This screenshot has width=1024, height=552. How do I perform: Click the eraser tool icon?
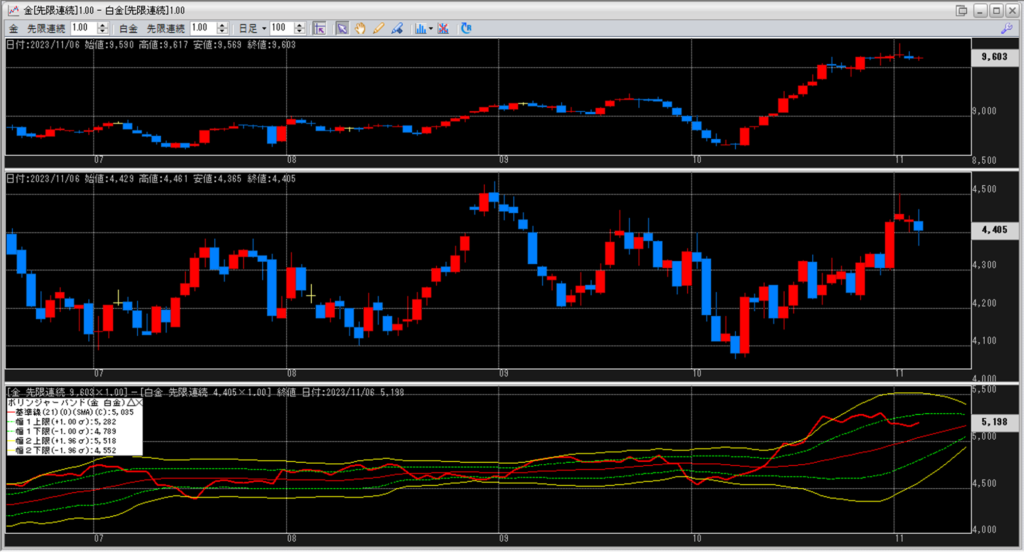tap(396, 28)
